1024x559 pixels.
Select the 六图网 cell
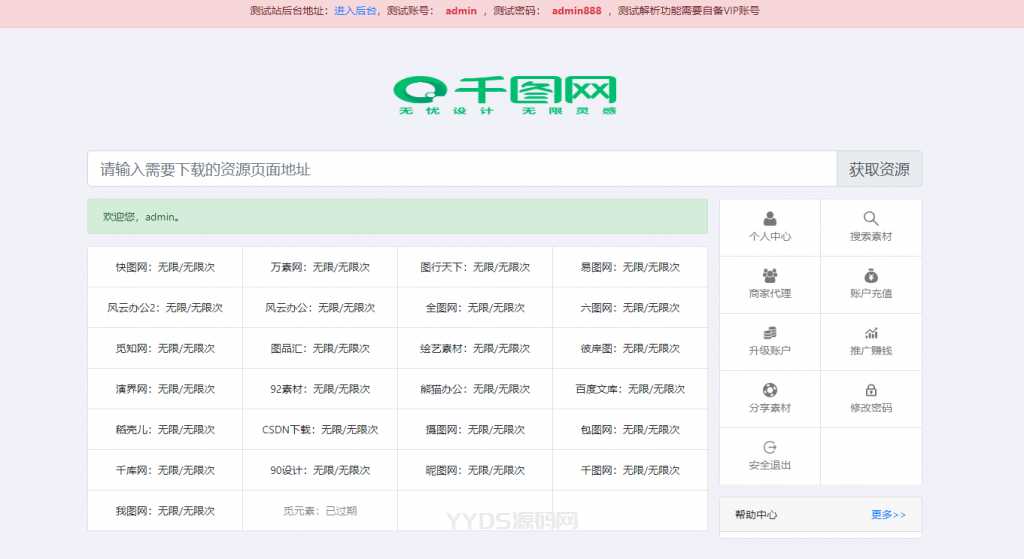point(630,308)
